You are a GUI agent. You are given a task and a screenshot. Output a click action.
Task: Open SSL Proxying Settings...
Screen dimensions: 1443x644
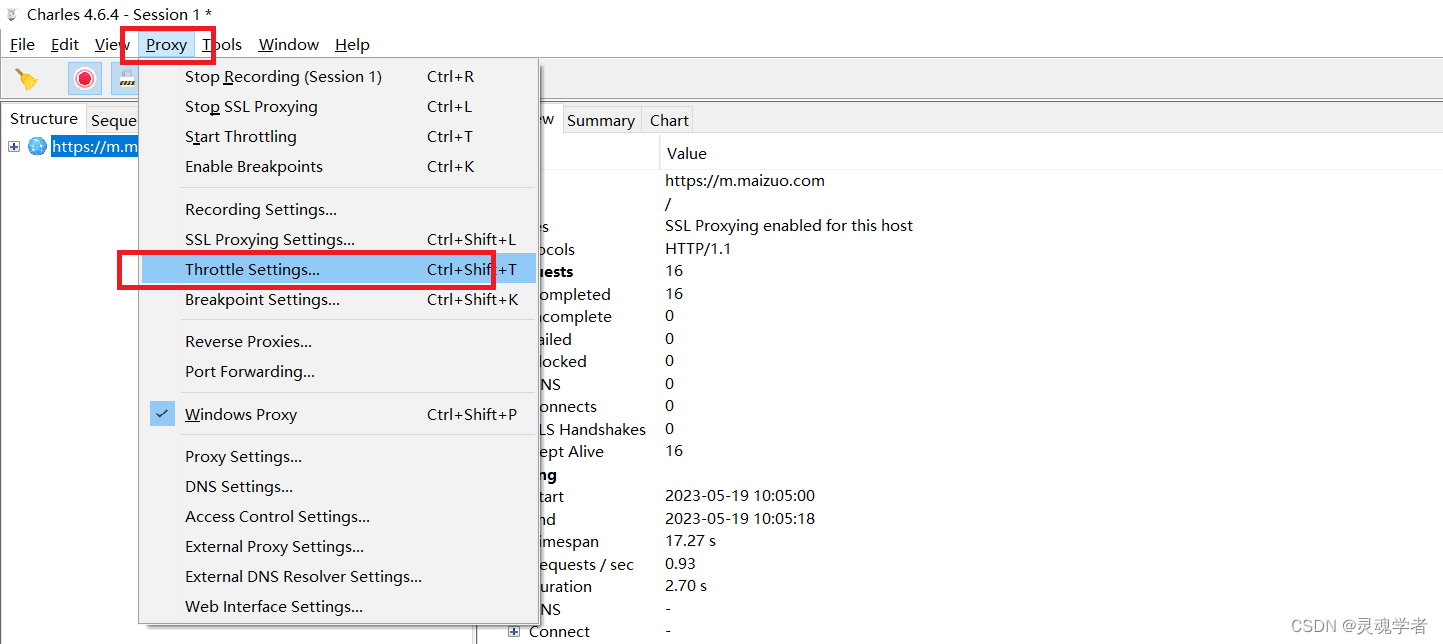pyautogui.click(x=338, y=240)
